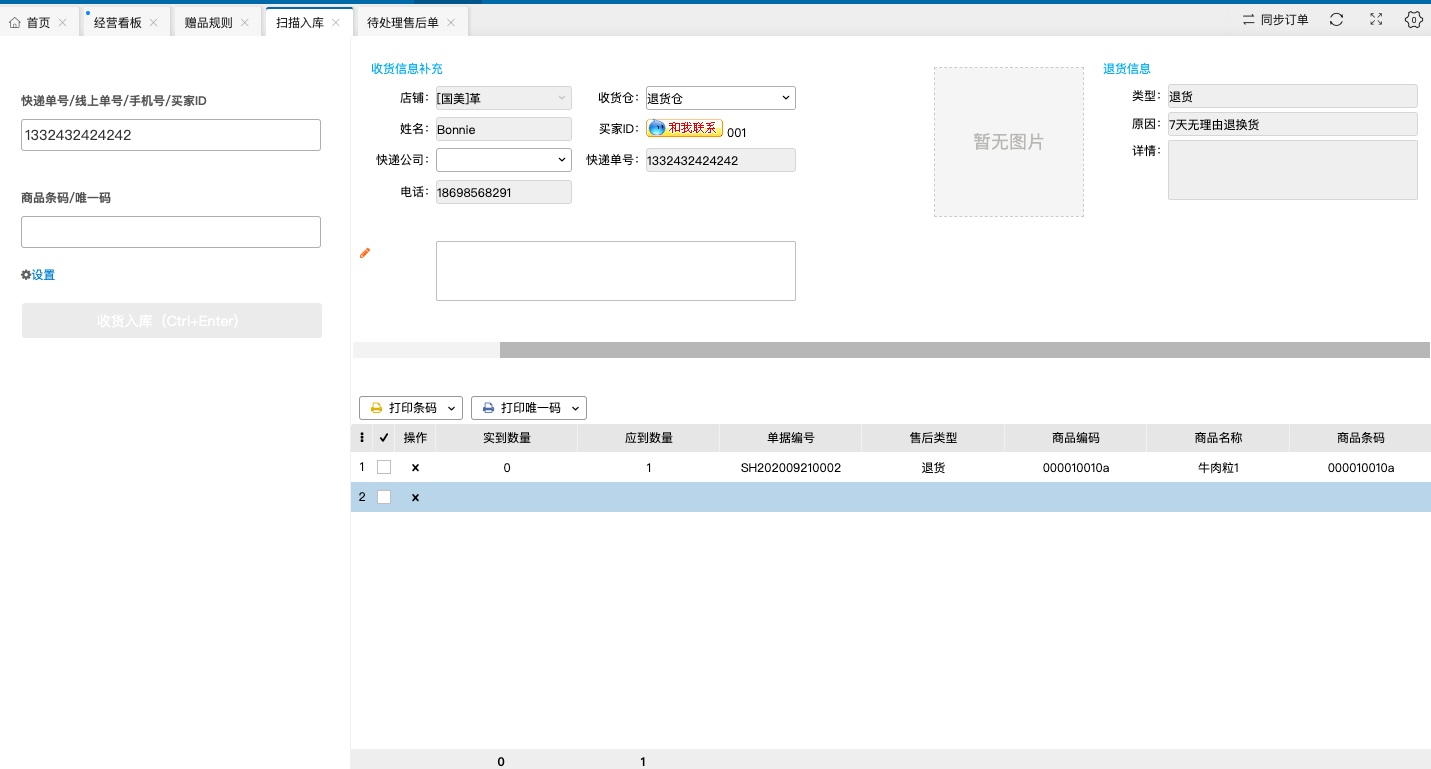This screenshot has height=769, width=1431.
Task: Click the horizontal scrollbar thumb
Action: (965, 350)
